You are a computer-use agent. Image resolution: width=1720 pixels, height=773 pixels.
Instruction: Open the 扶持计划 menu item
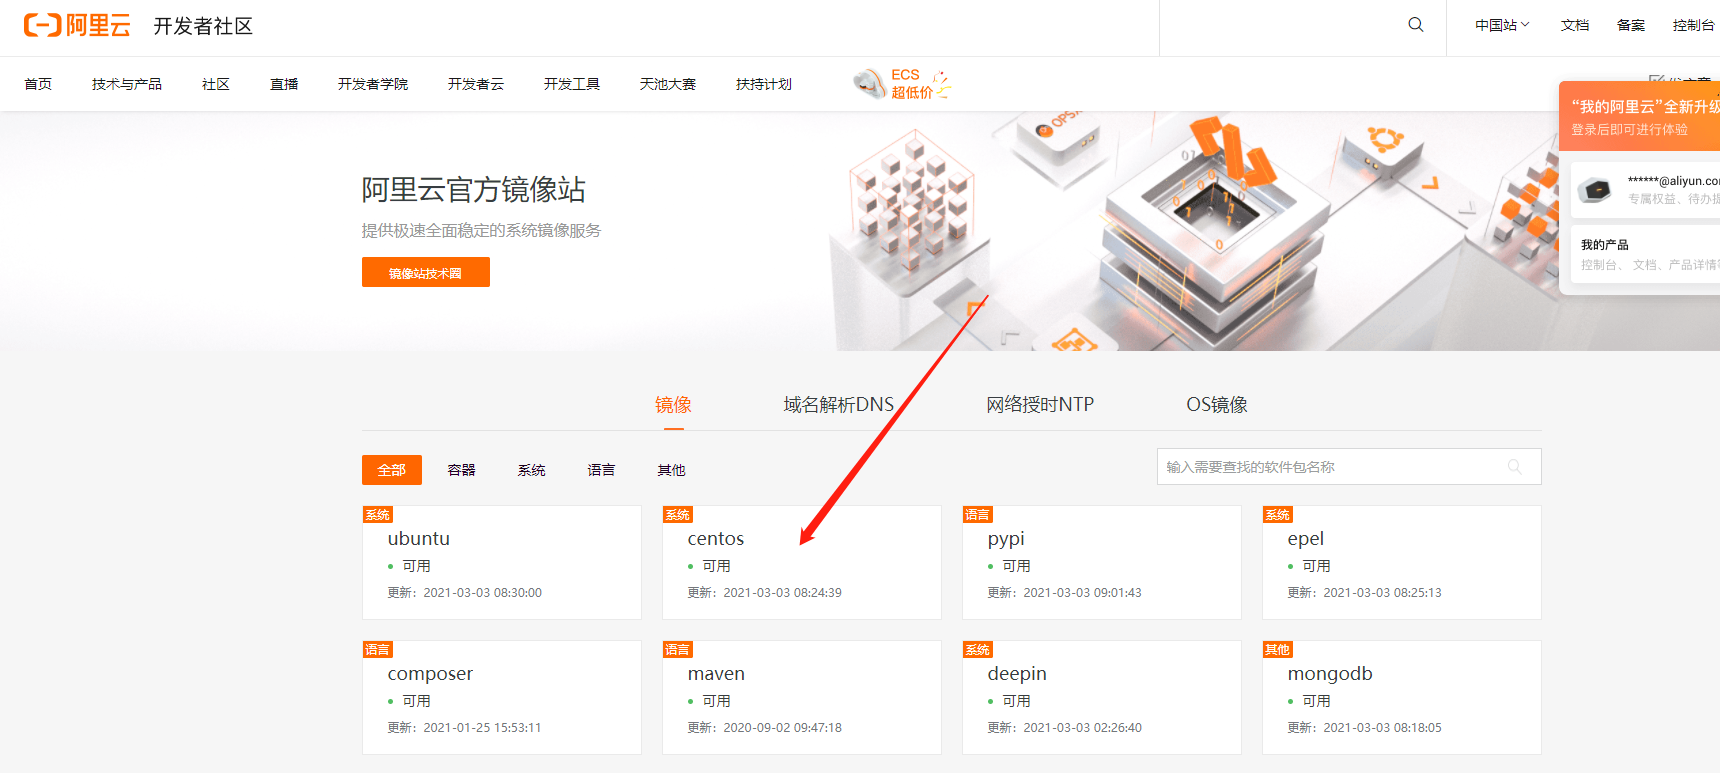pos(764,84)
